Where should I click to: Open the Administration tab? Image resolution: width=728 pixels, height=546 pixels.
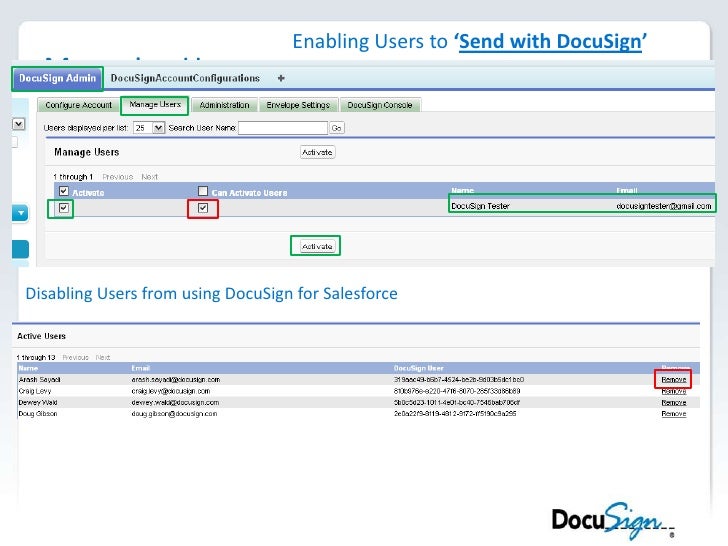224,105
